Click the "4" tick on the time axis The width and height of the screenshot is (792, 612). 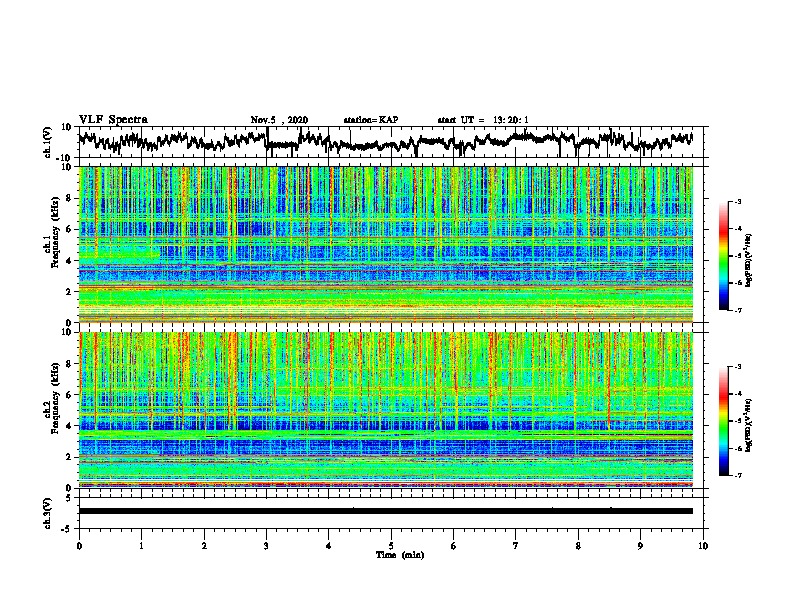pyautogui.click(x=329, y=546)
